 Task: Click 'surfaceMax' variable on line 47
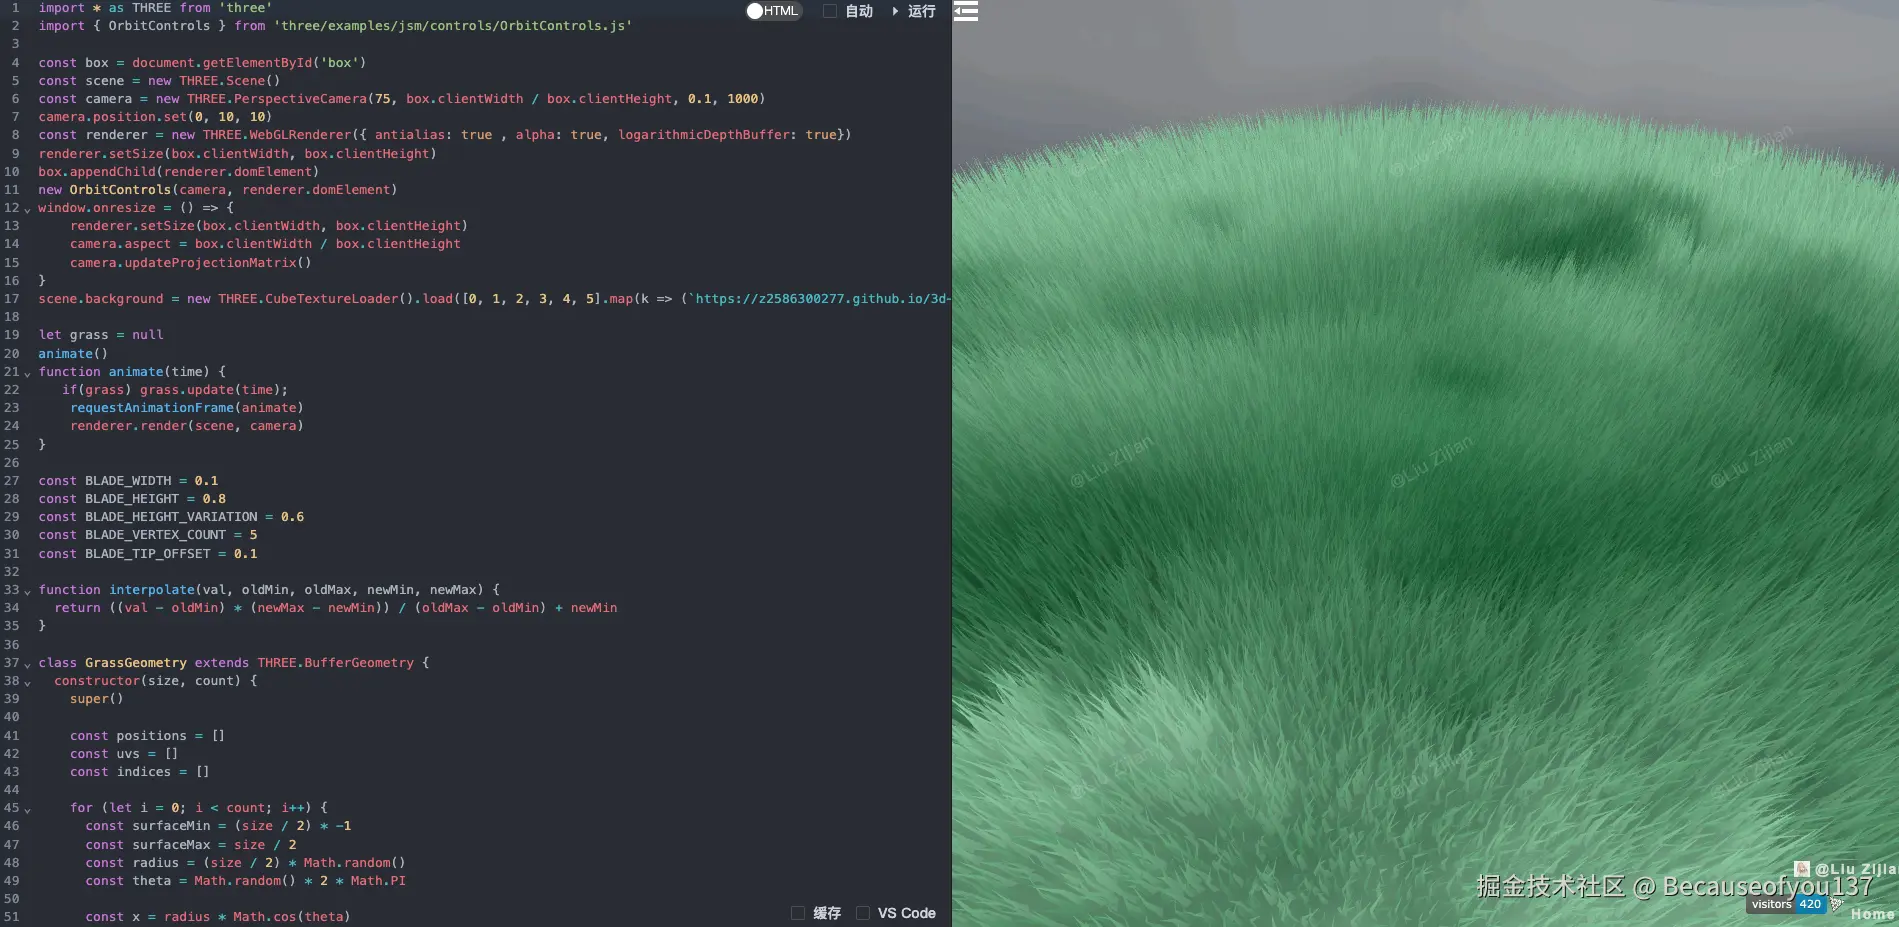point(171,845)
